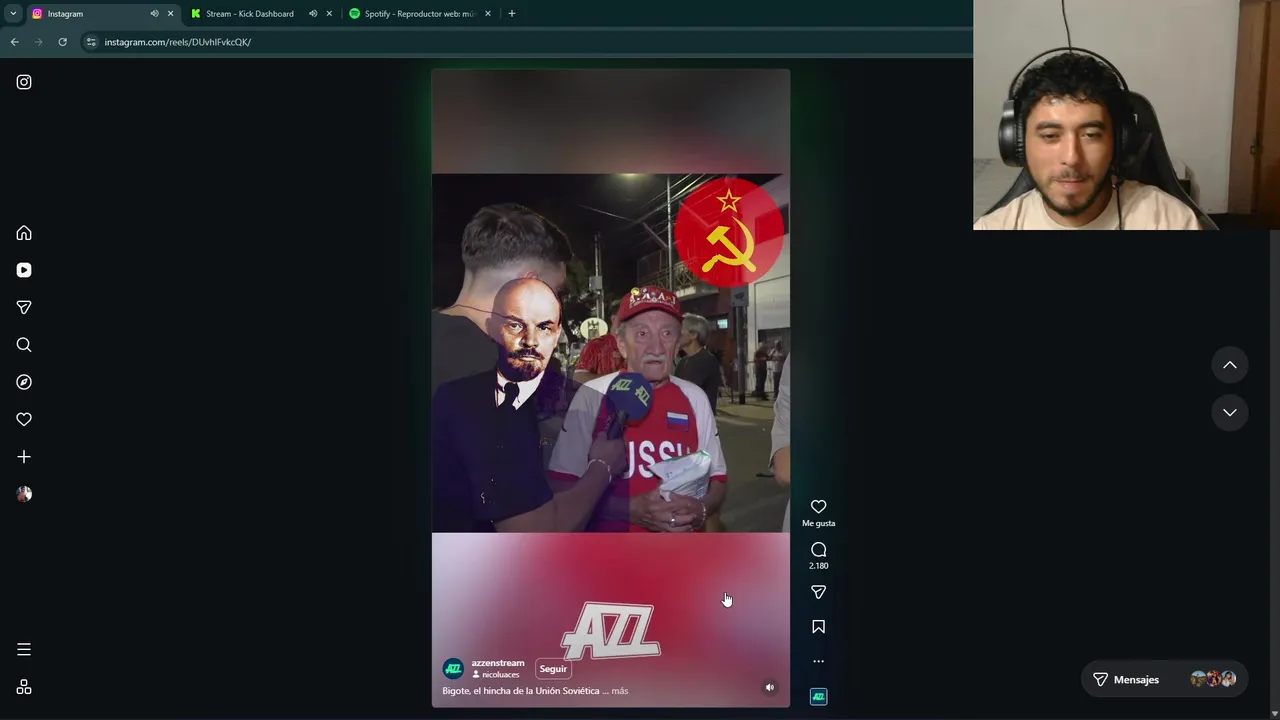Open three-dot options for reel
The height and width of the screenshot is (720, 1280).
(x=818, y=661)
